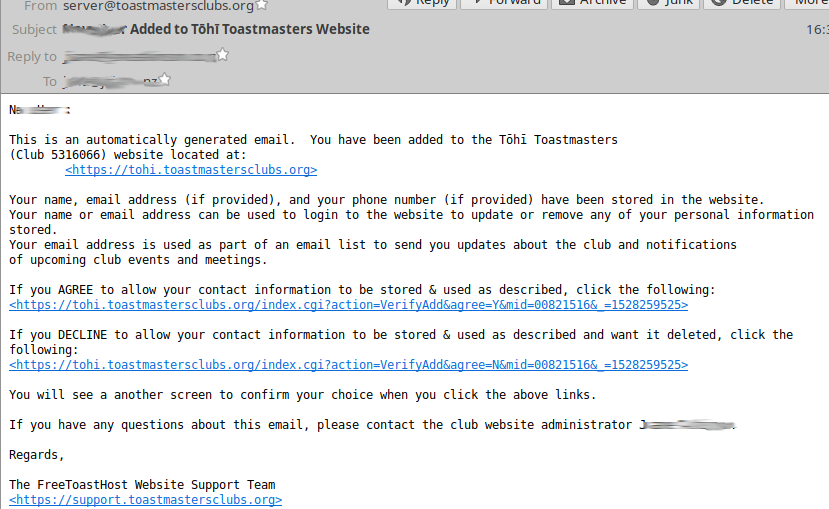Reply to this email using the Reply button
829x509 pixels.
421,4
